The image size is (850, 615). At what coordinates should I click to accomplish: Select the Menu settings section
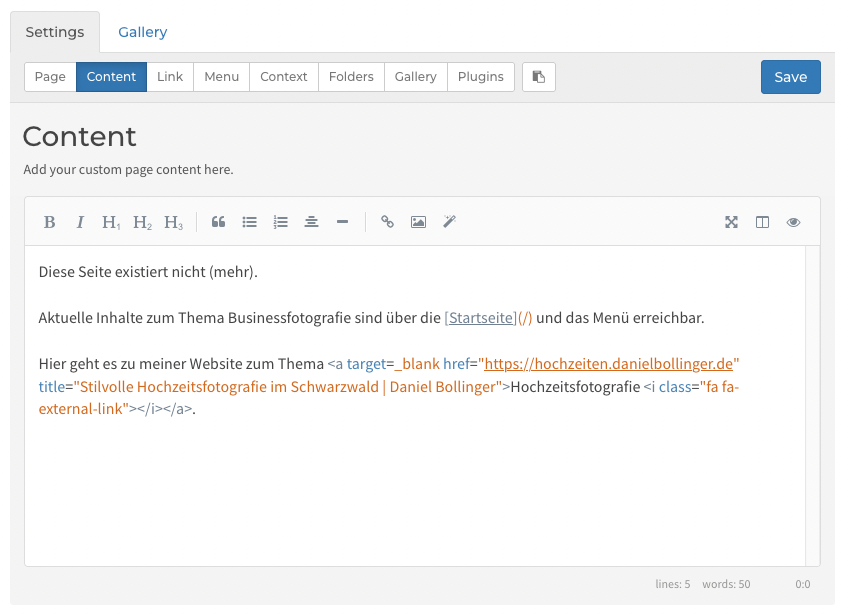(x=221, y=77)
